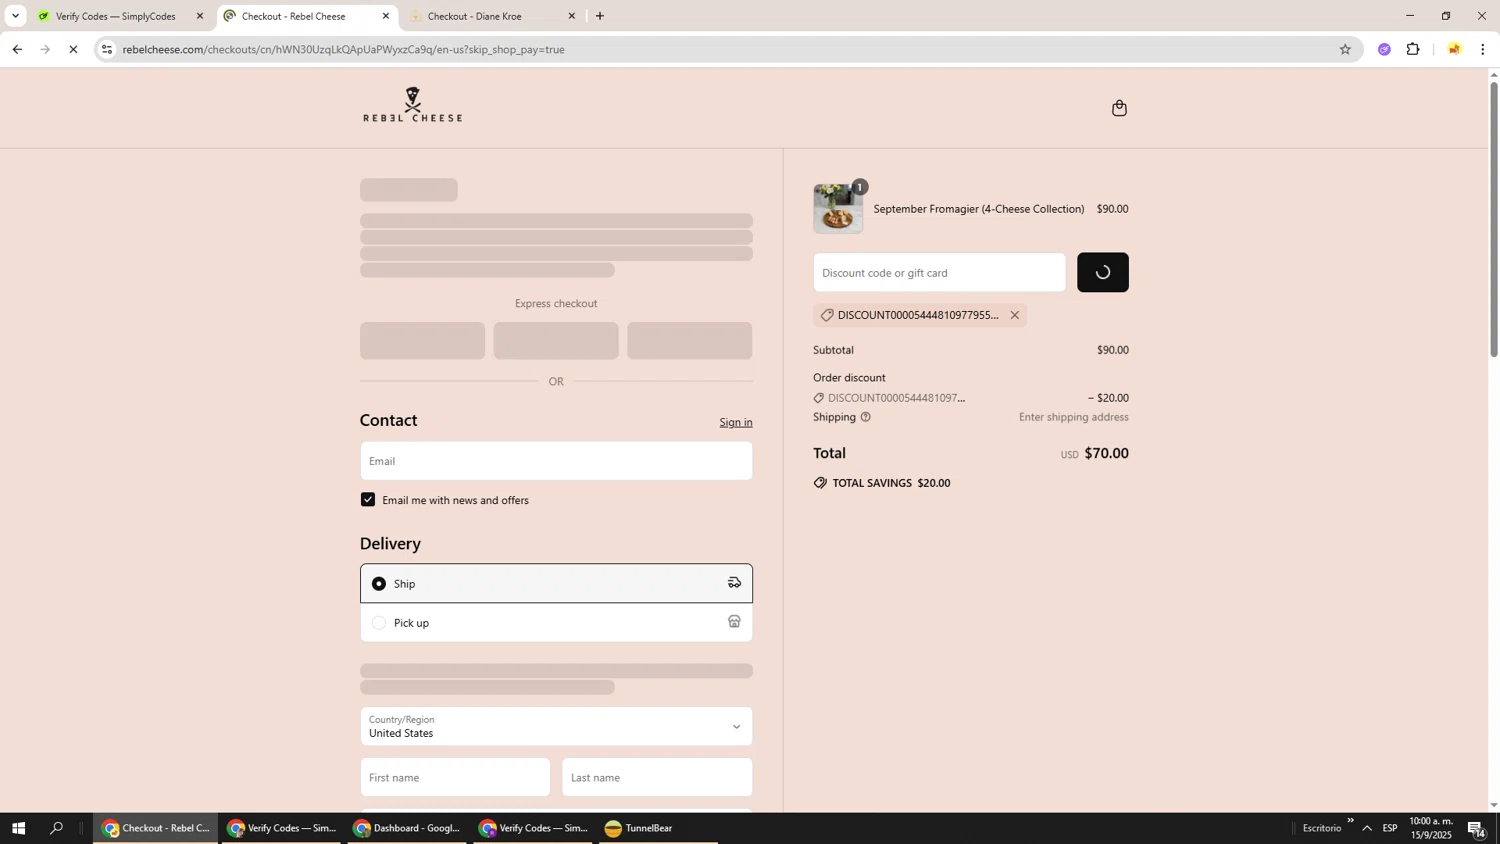Focus the First name field
Screen dimensions: 1500x844
455,777
